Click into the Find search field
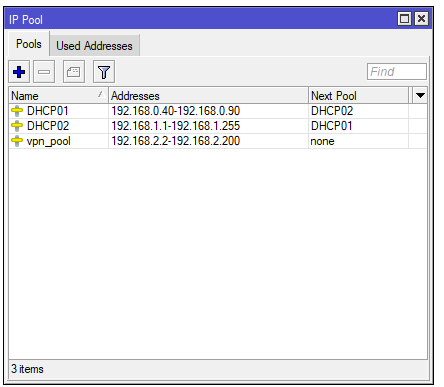This screenshot has width=444, height=387. pos(397,72)
